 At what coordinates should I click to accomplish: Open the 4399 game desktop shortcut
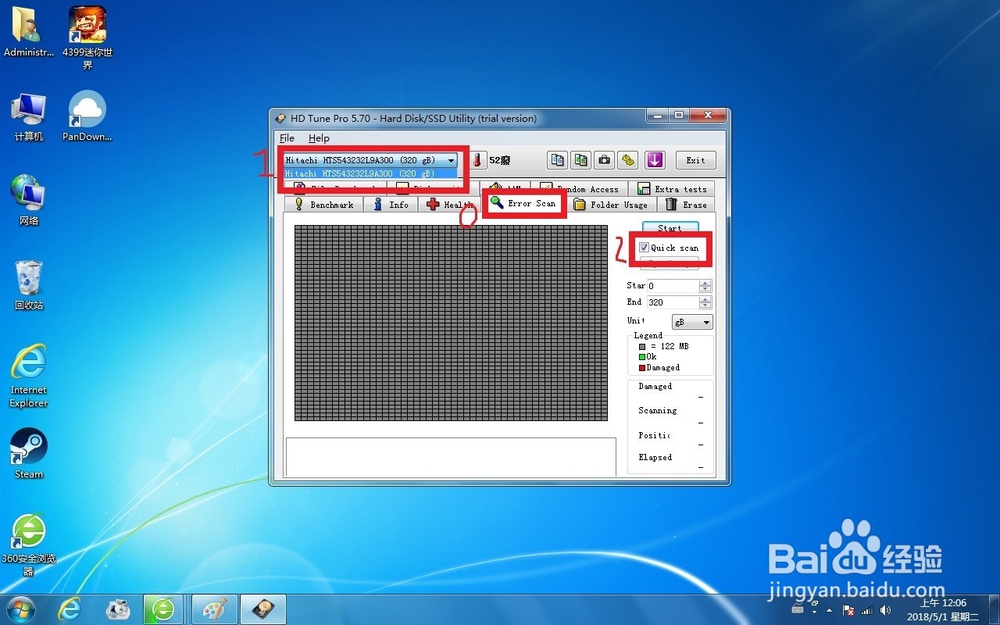click(x=87, y=37)
